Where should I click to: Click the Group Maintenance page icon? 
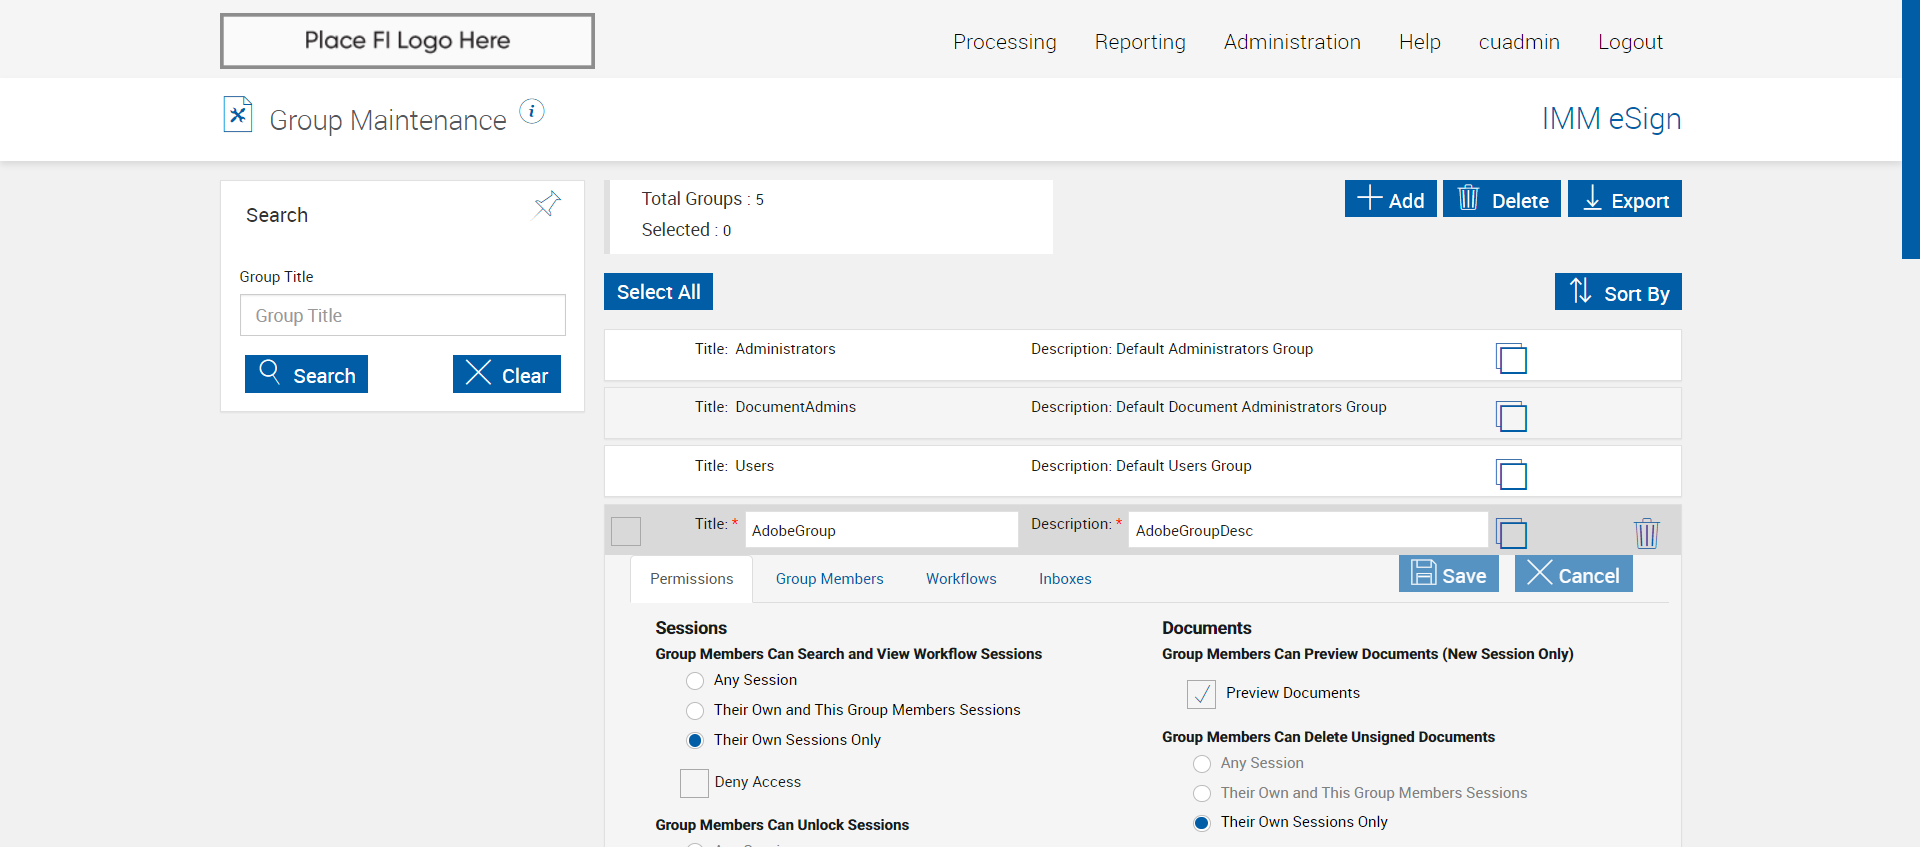pos(238,115)
